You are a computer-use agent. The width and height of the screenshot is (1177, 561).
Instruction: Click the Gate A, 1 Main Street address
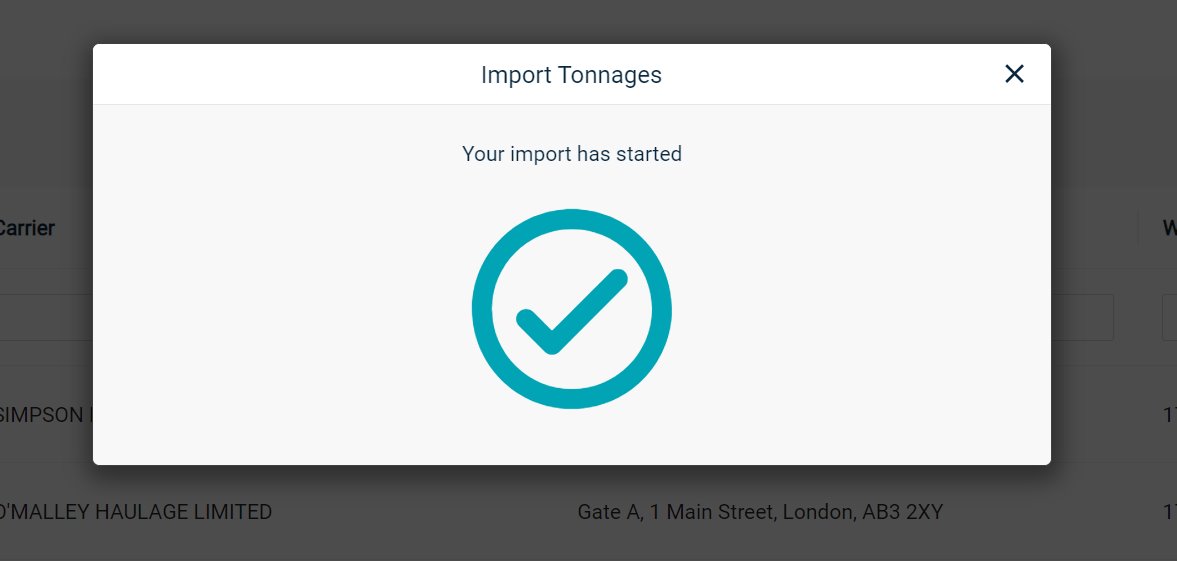760,512
